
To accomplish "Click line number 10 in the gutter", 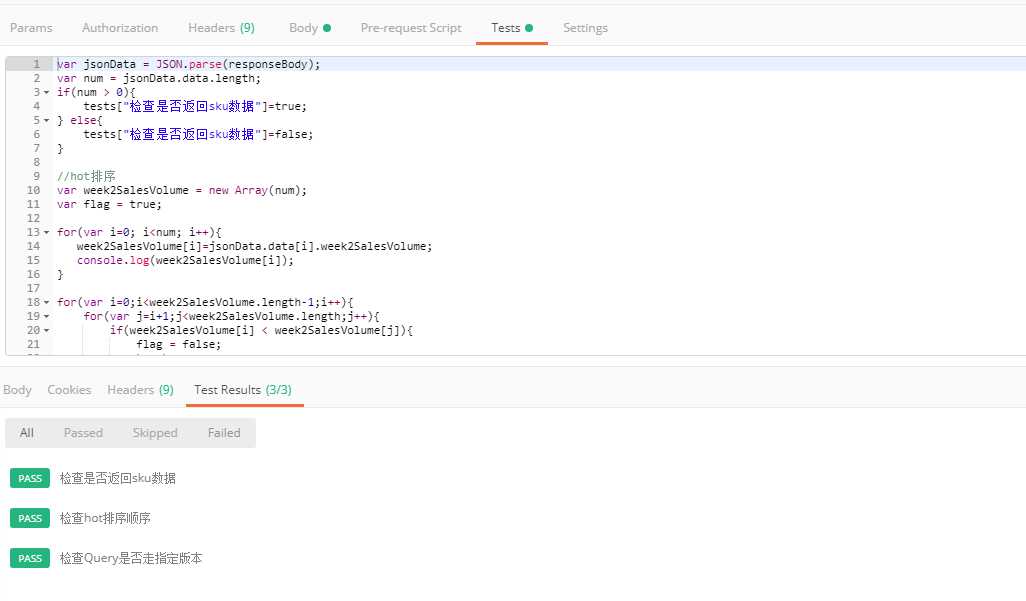I will [x=33, y=191].
